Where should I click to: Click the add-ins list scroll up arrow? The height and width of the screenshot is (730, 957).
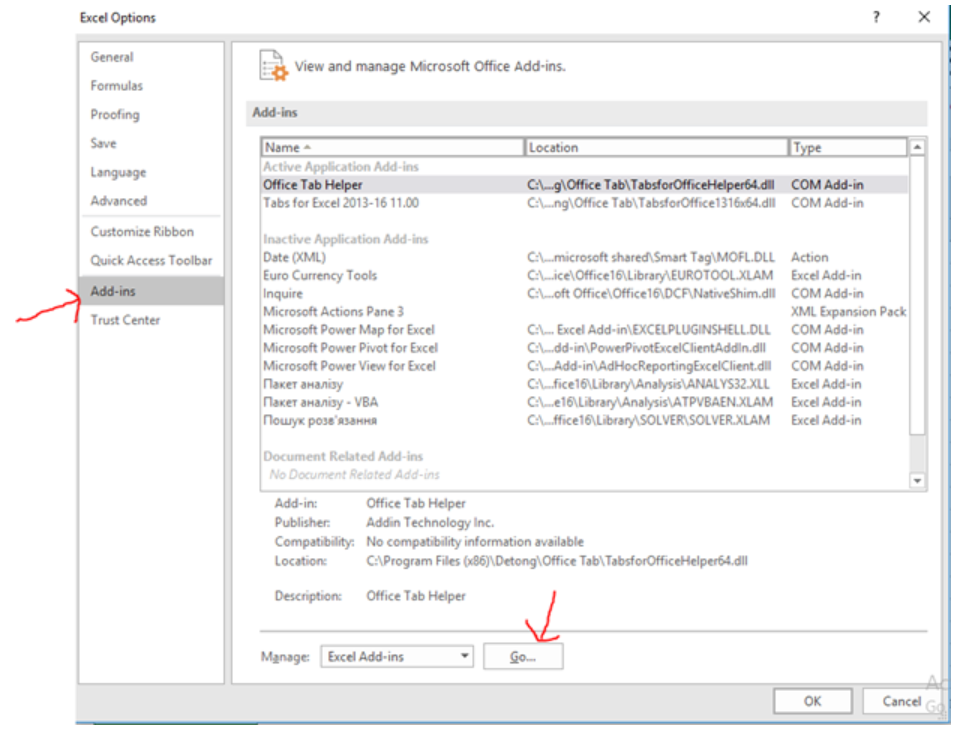917,147
